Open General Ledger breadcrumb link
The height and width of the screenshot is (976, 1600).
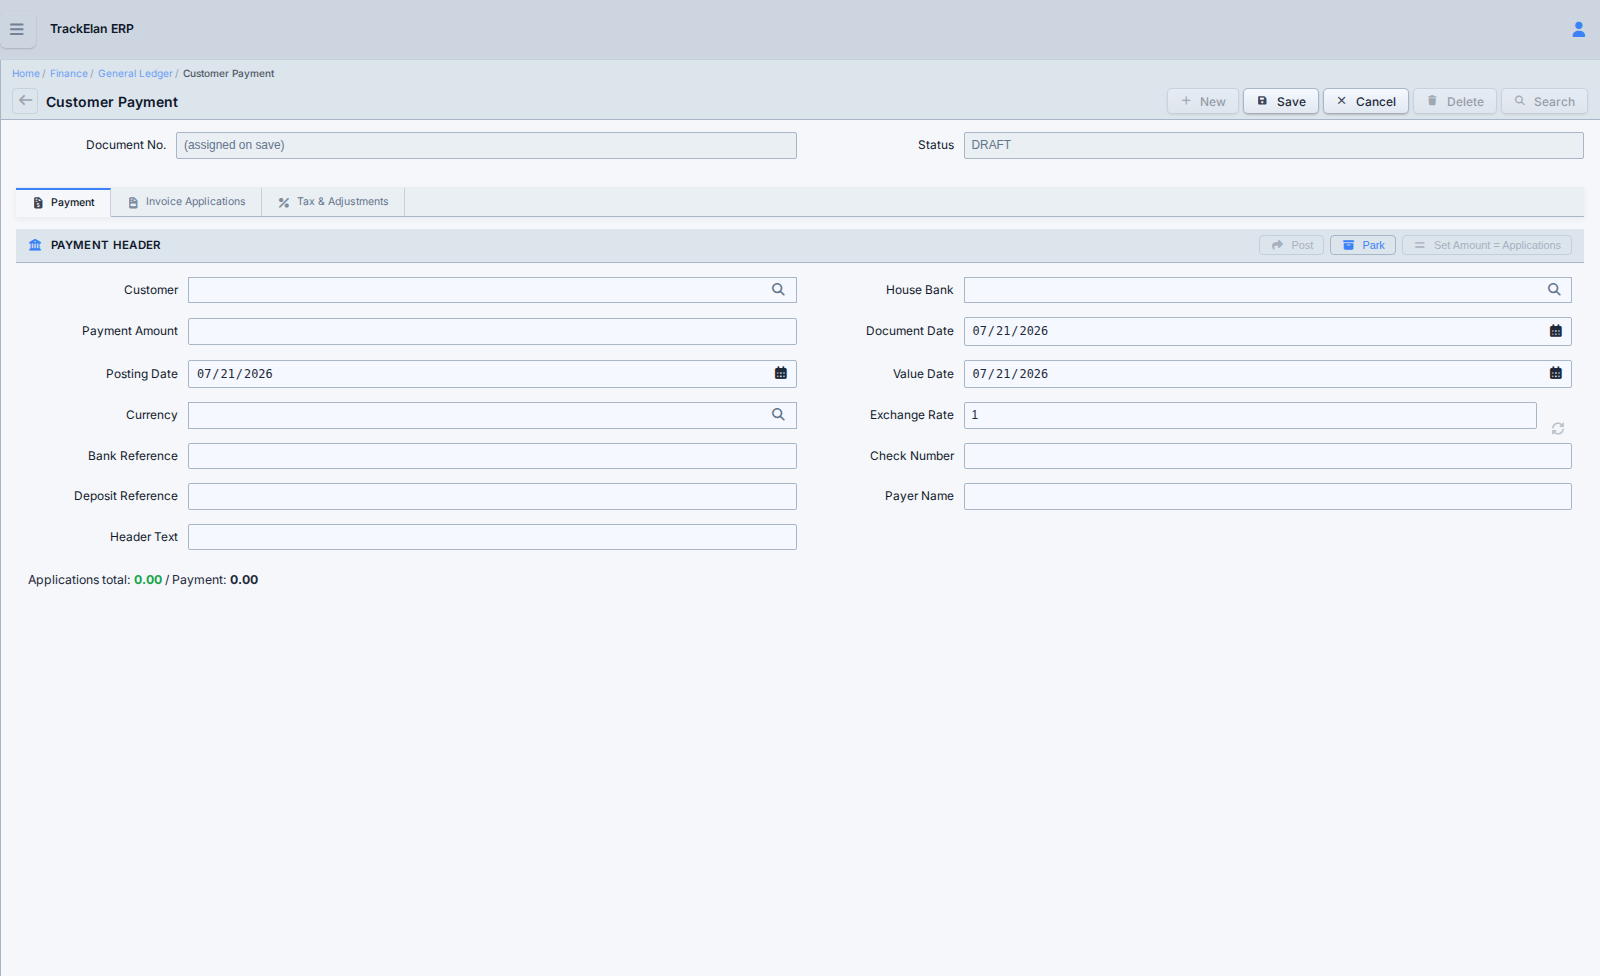(135, 74)
